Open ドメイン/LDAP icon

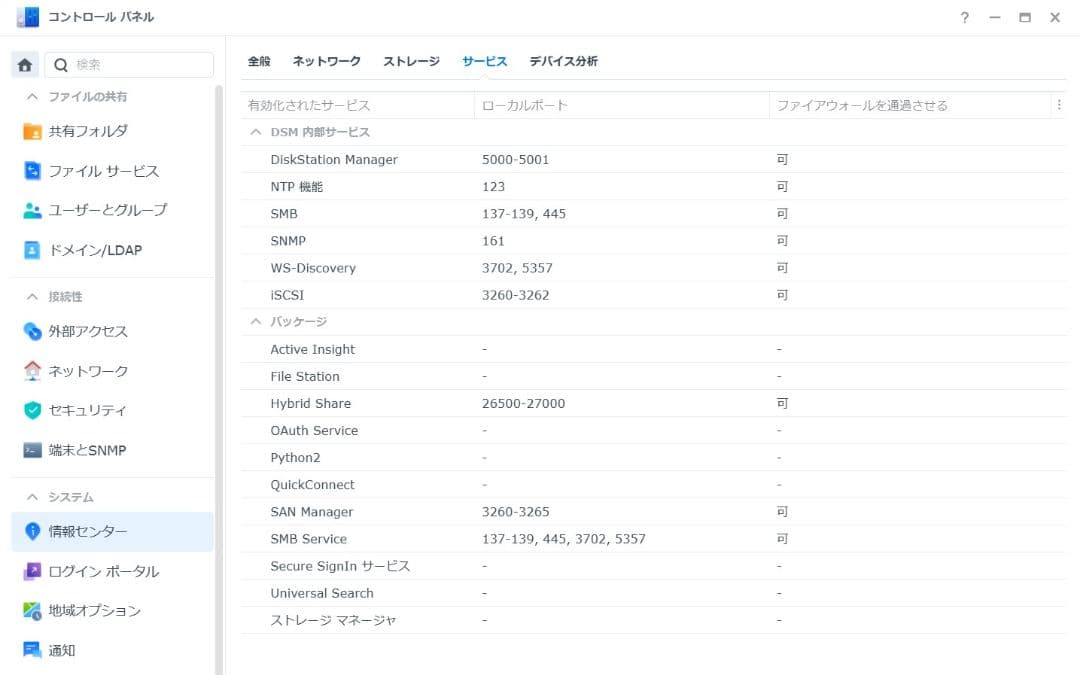[x=32, y=250]
